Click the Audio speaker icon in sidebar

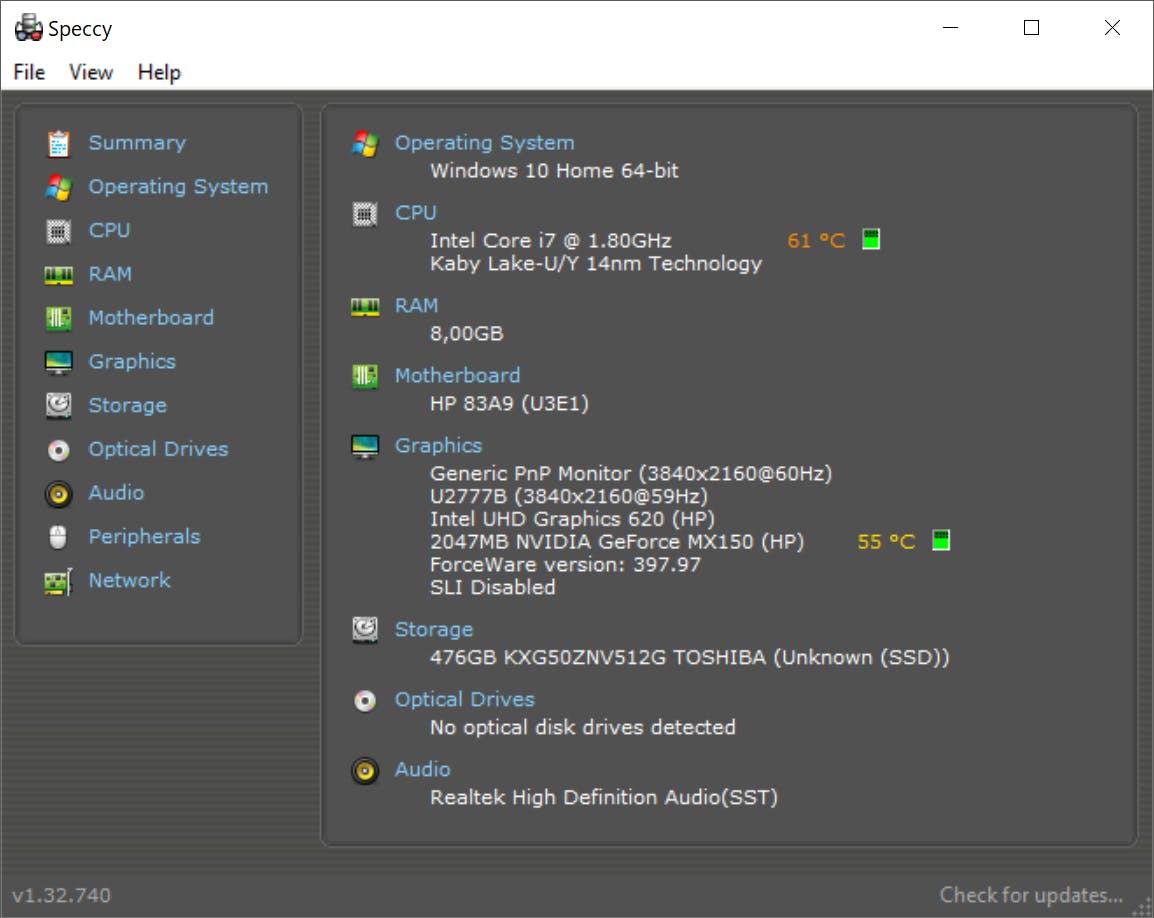click(x=59, y=493)
